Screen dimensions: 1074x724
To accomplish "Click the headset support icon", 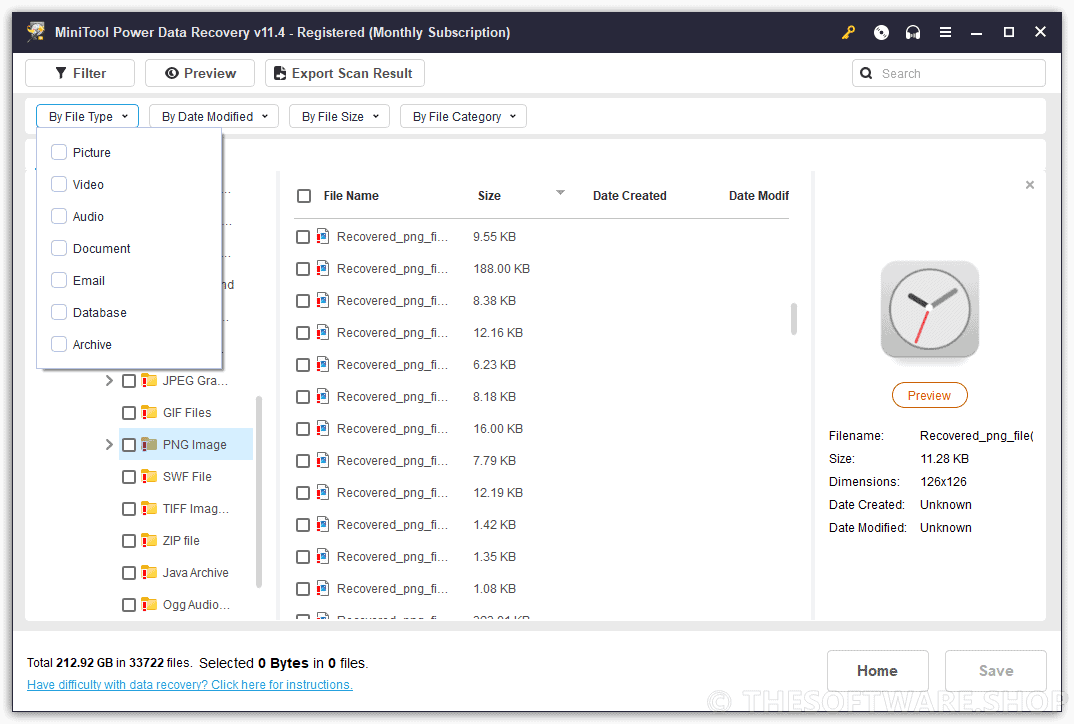I will [913, 32].
